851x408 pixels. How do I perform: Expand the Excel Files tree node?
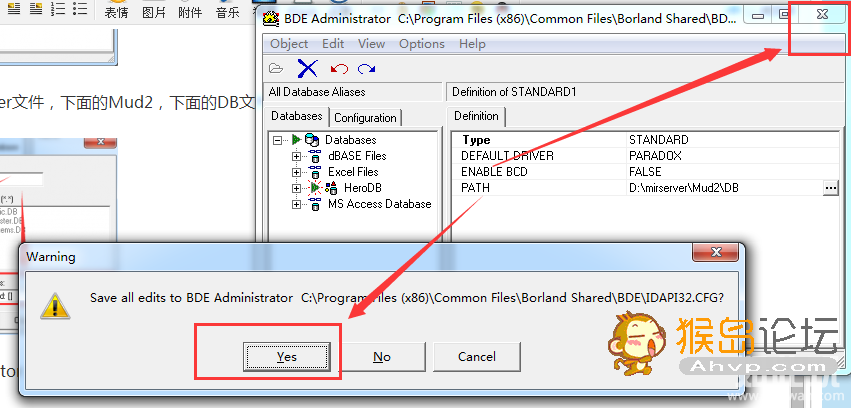[296, 173]
